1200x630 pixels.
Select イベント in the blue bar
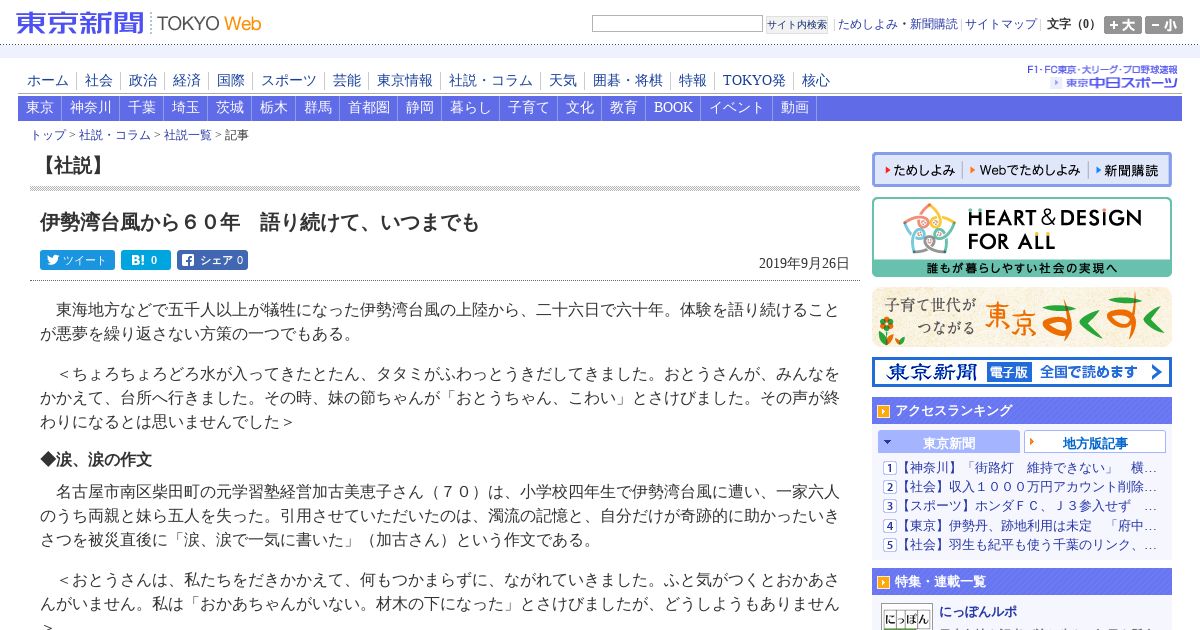coord(737,108)
